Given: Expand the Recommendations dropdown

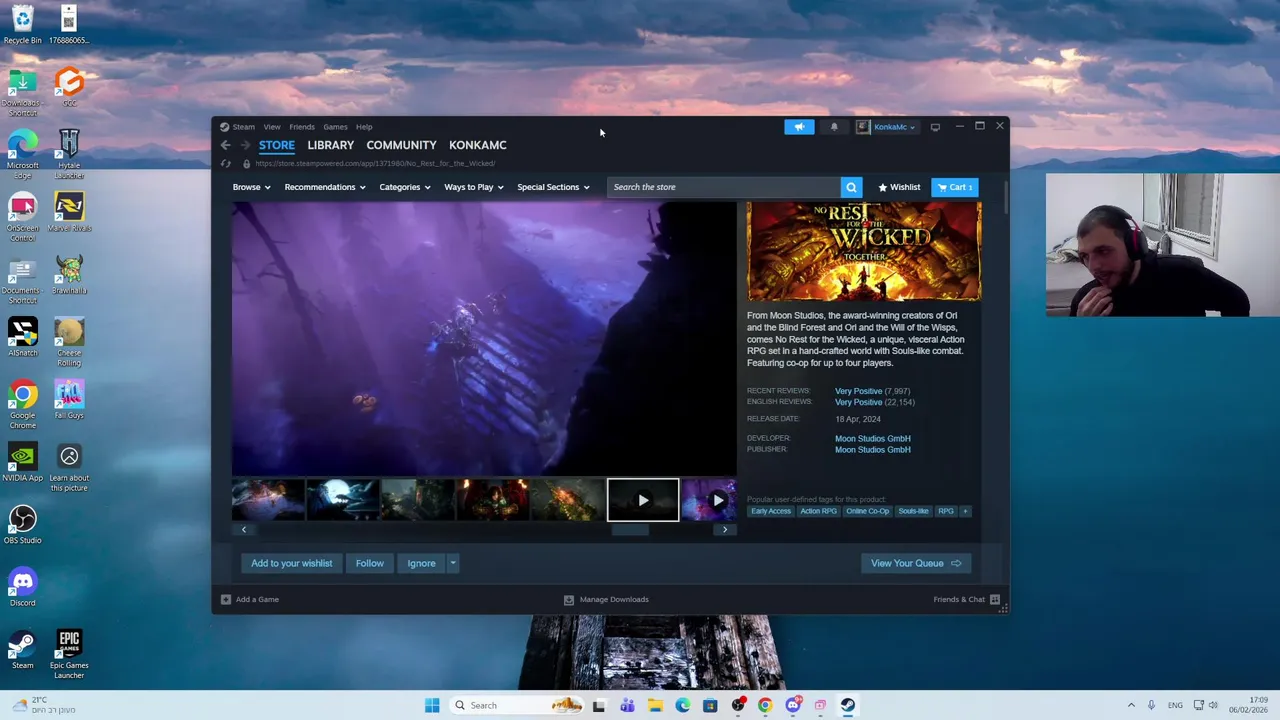Looking at the screenshot, I should pos(325,187).
